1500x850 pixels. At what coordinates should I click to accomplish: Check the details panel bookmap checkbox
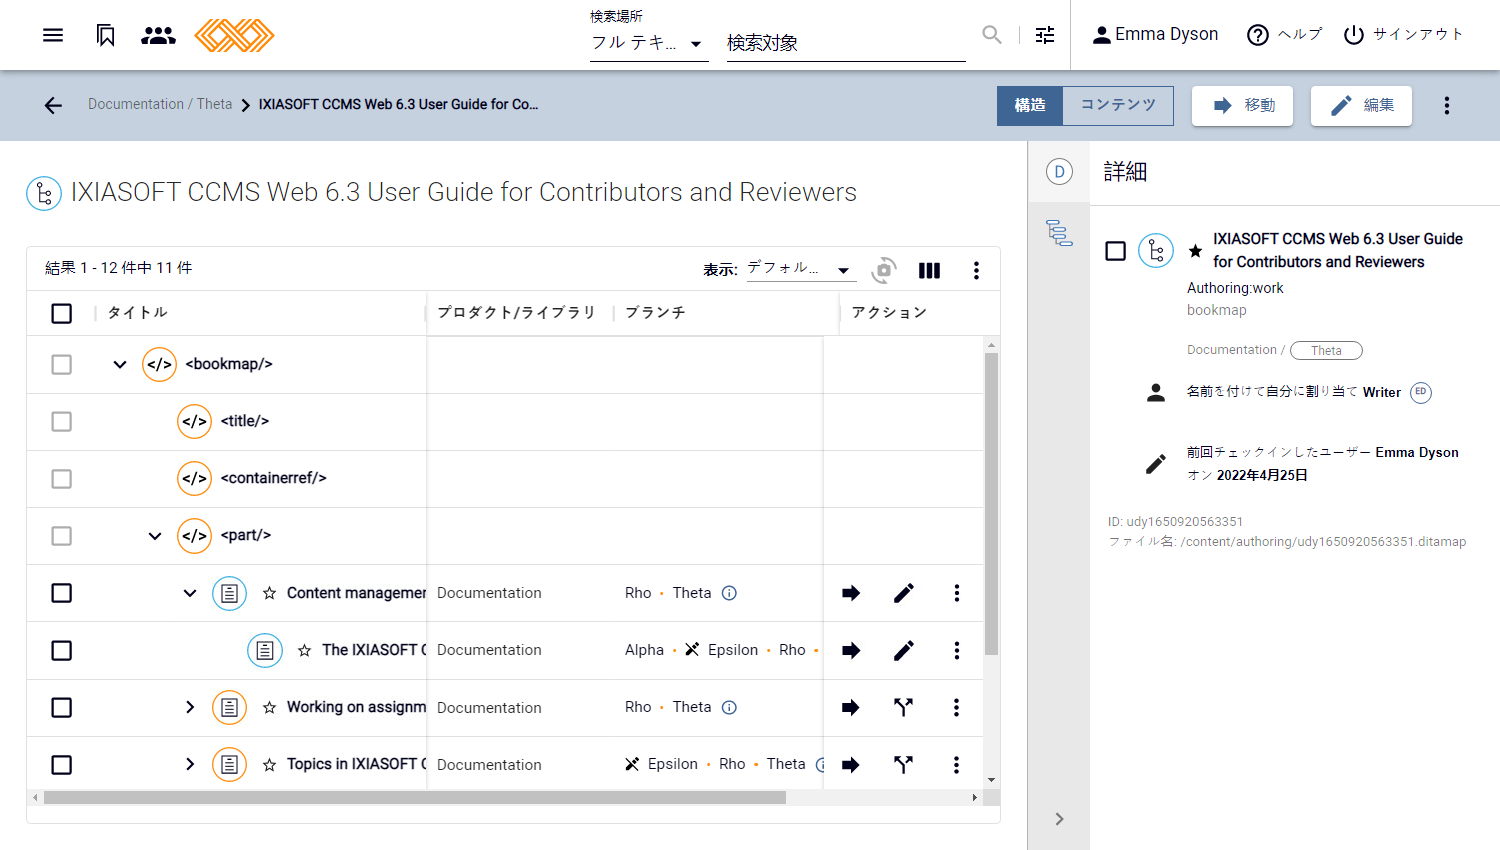point(1116,251)
